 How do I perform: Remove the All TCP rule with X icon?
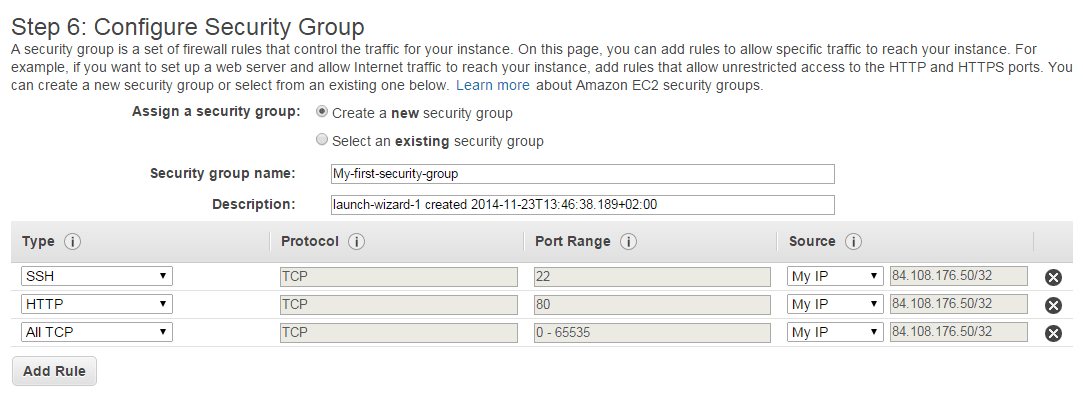pos(1053,333)
